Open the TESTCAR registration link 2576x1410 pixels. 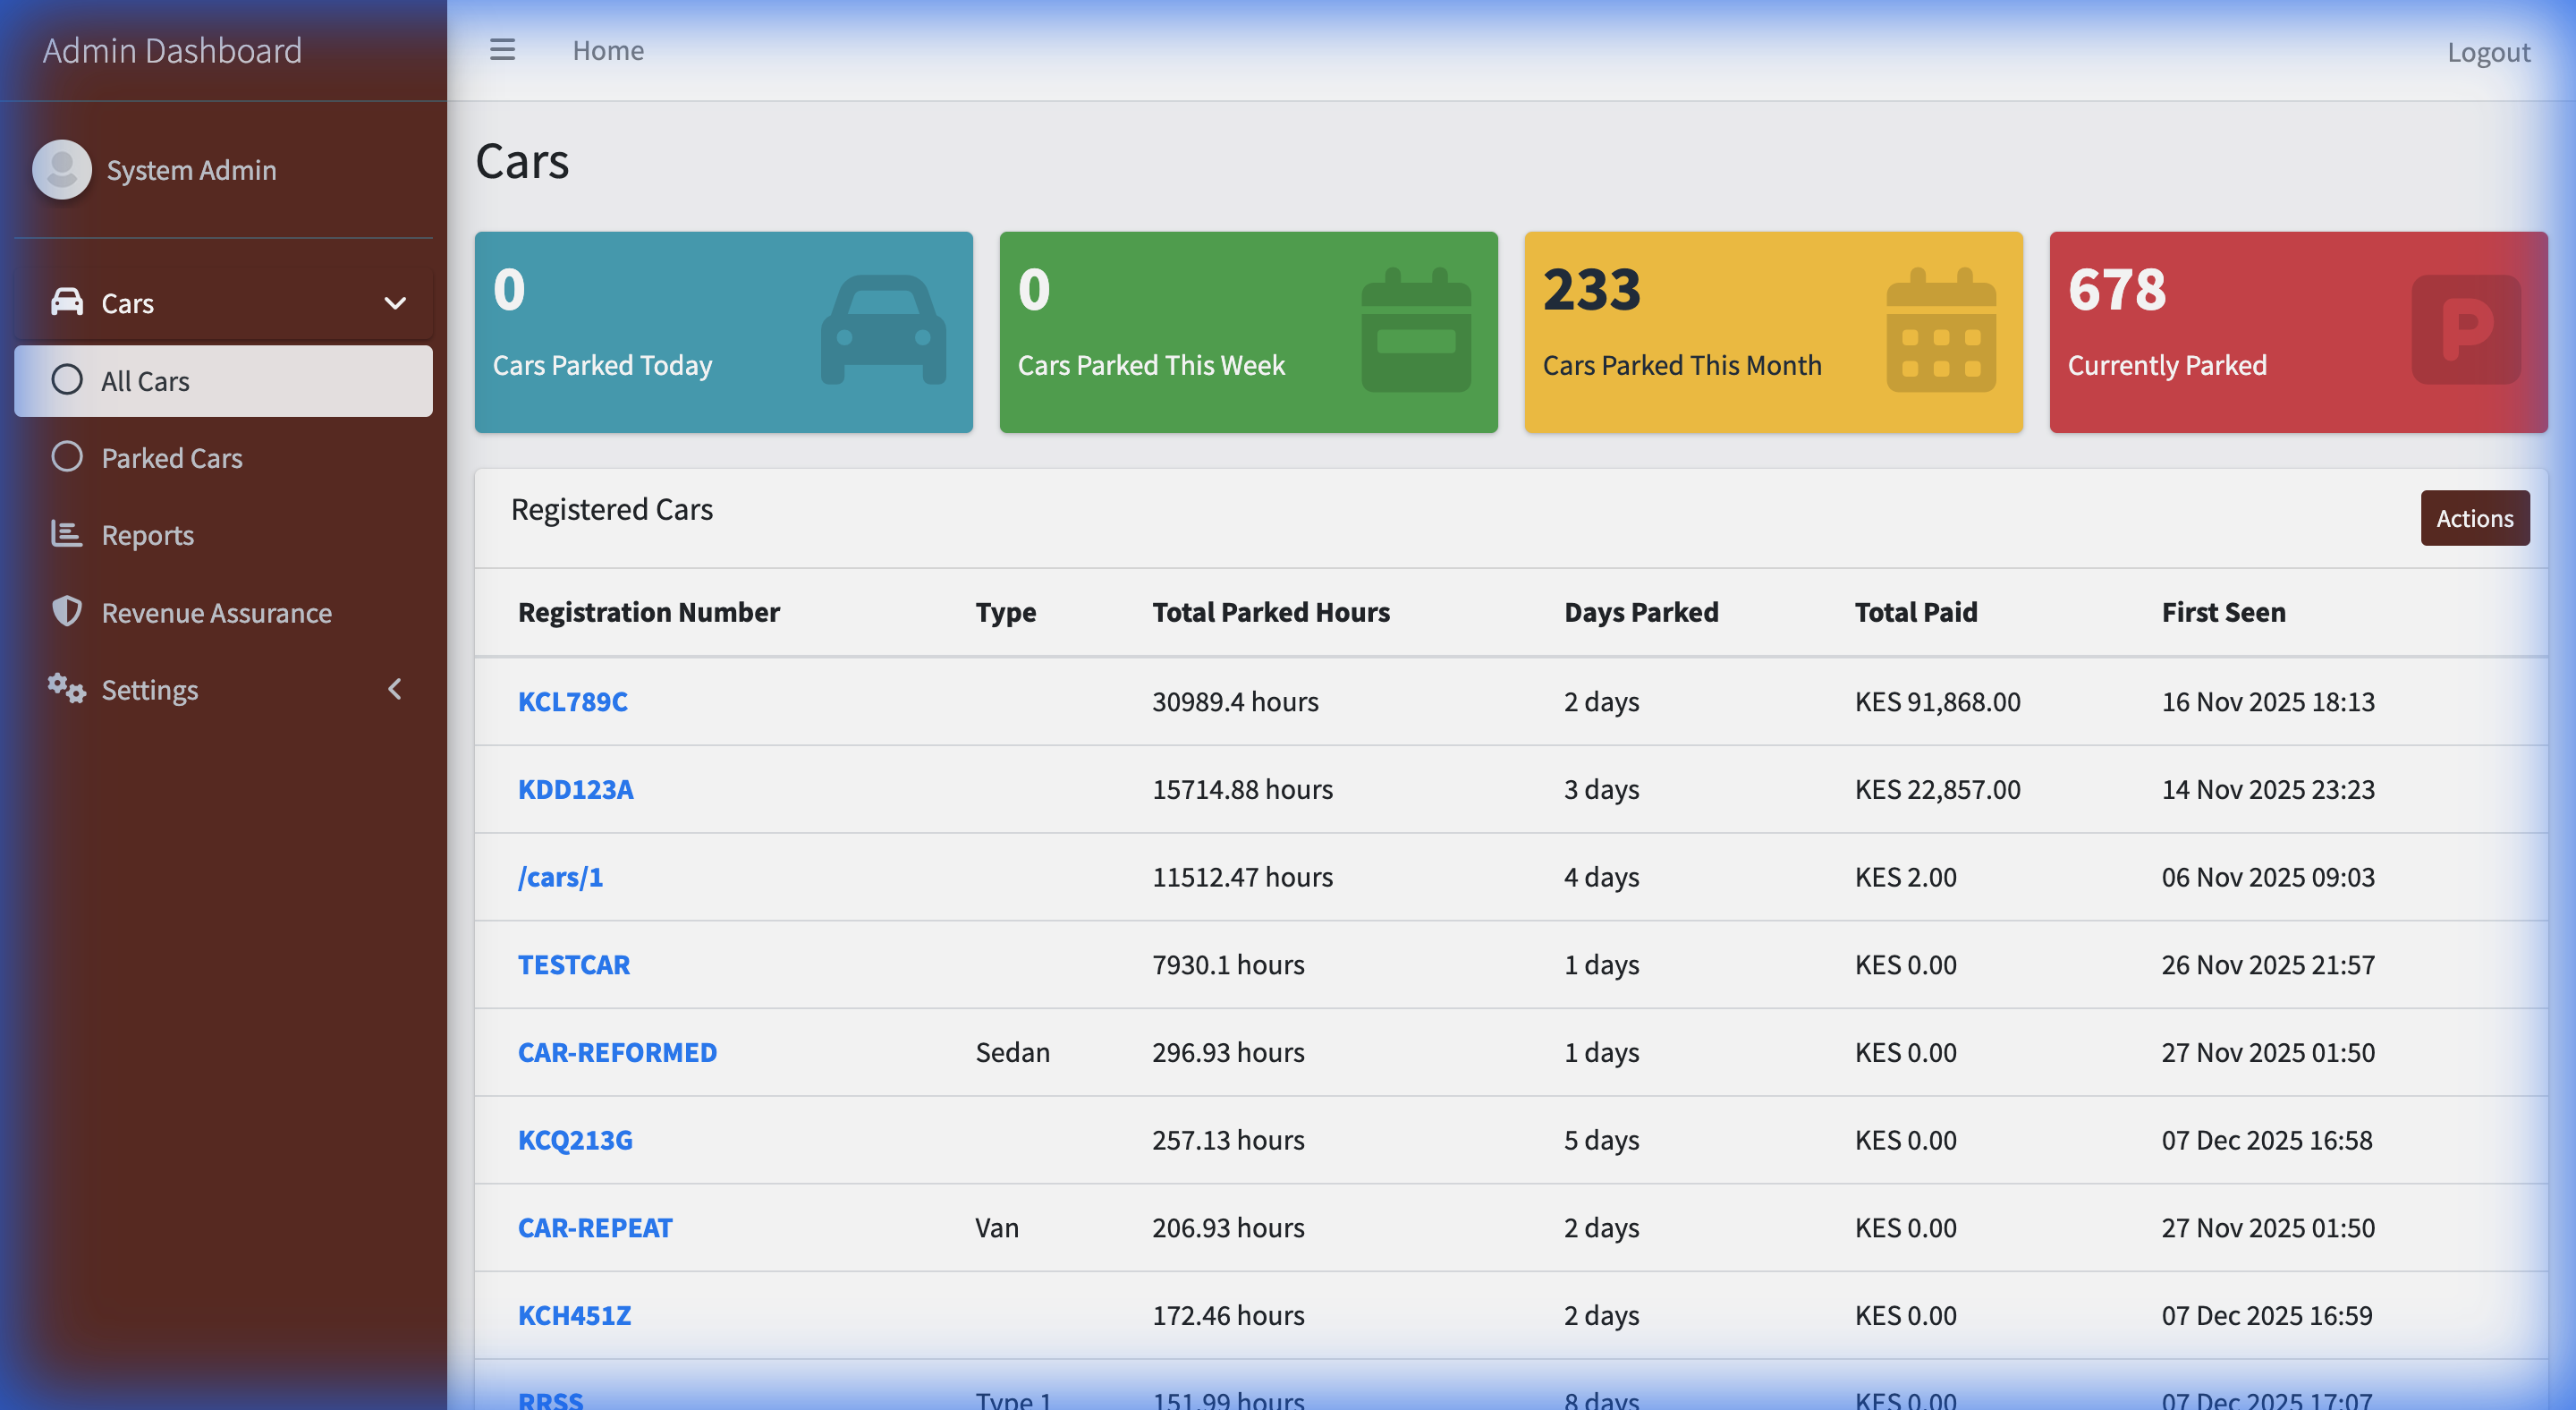[x=573, y=964]
